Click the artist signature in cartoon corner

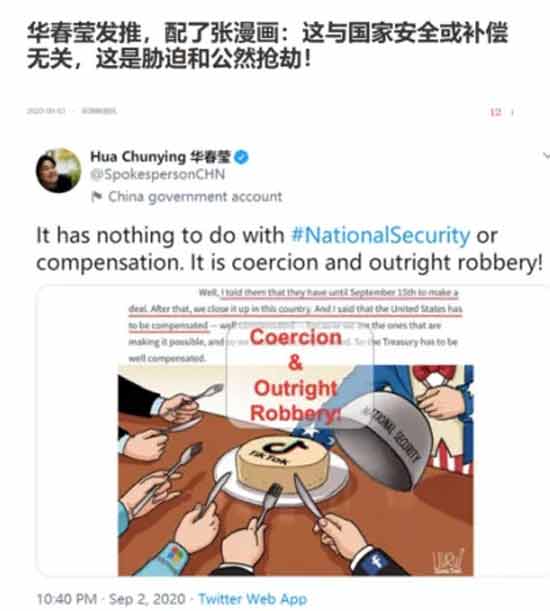(x=448, y=562)
